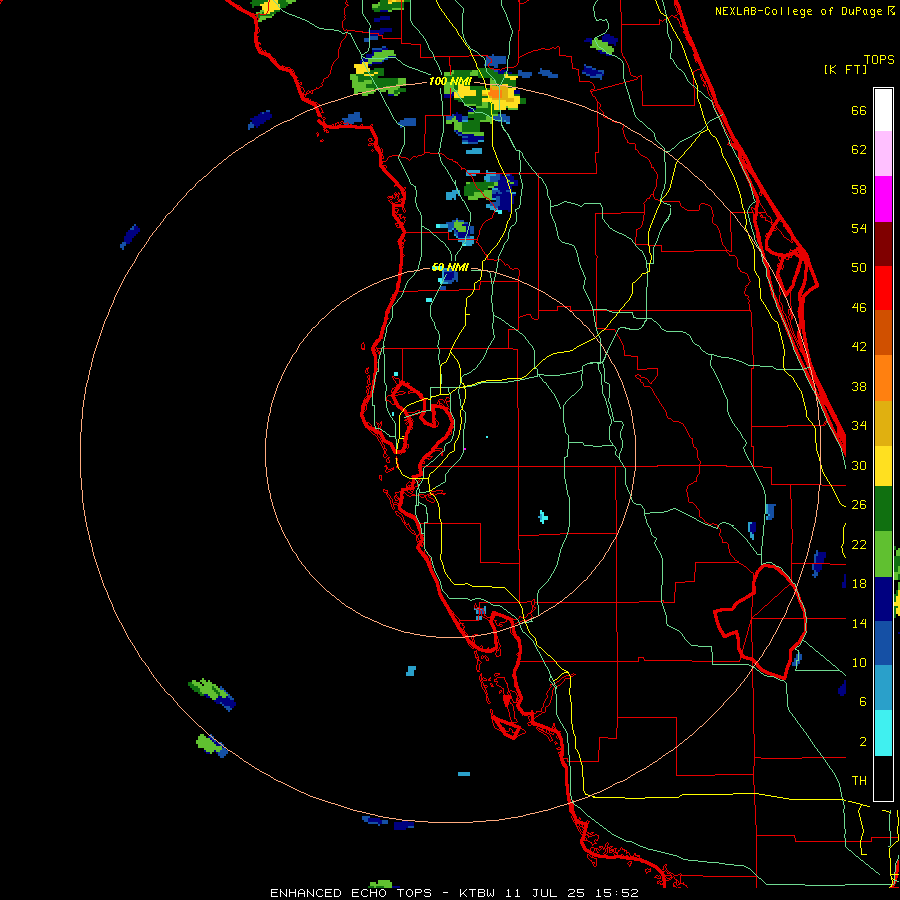This screenshot has width=900, height=900.
Task: Select the dark green legend swatch
Action: tap(883, 509)
